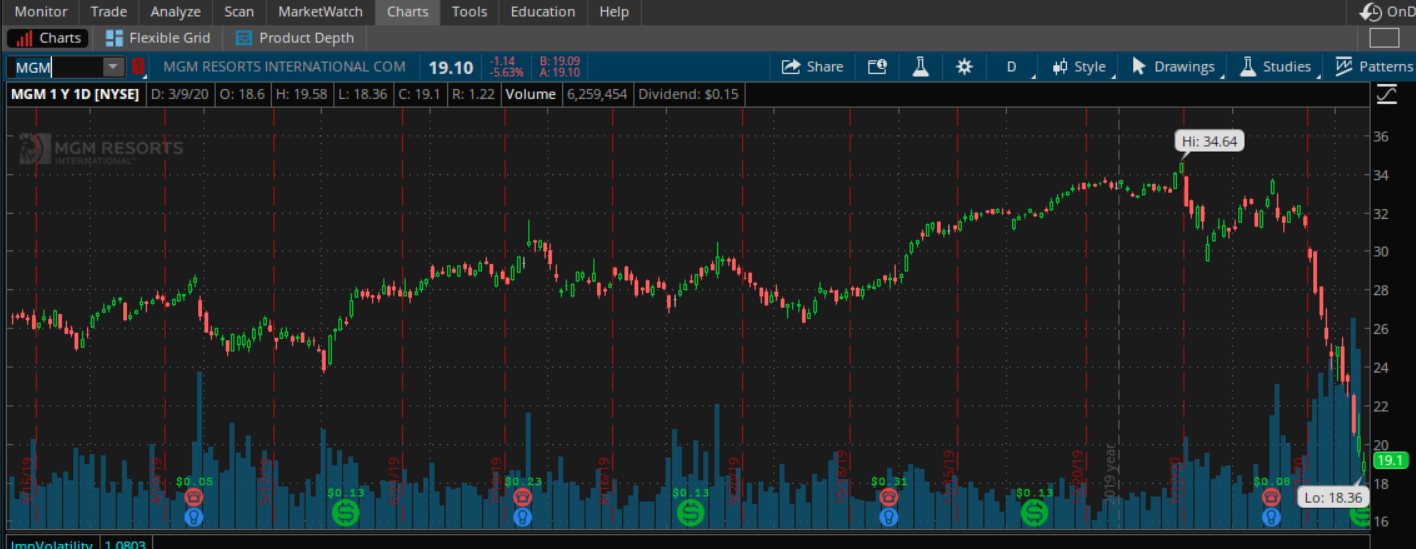This screenshot has width=1416, height=549.
Task: Click the MGM symbol input field
Action: [x=54, y=67]
